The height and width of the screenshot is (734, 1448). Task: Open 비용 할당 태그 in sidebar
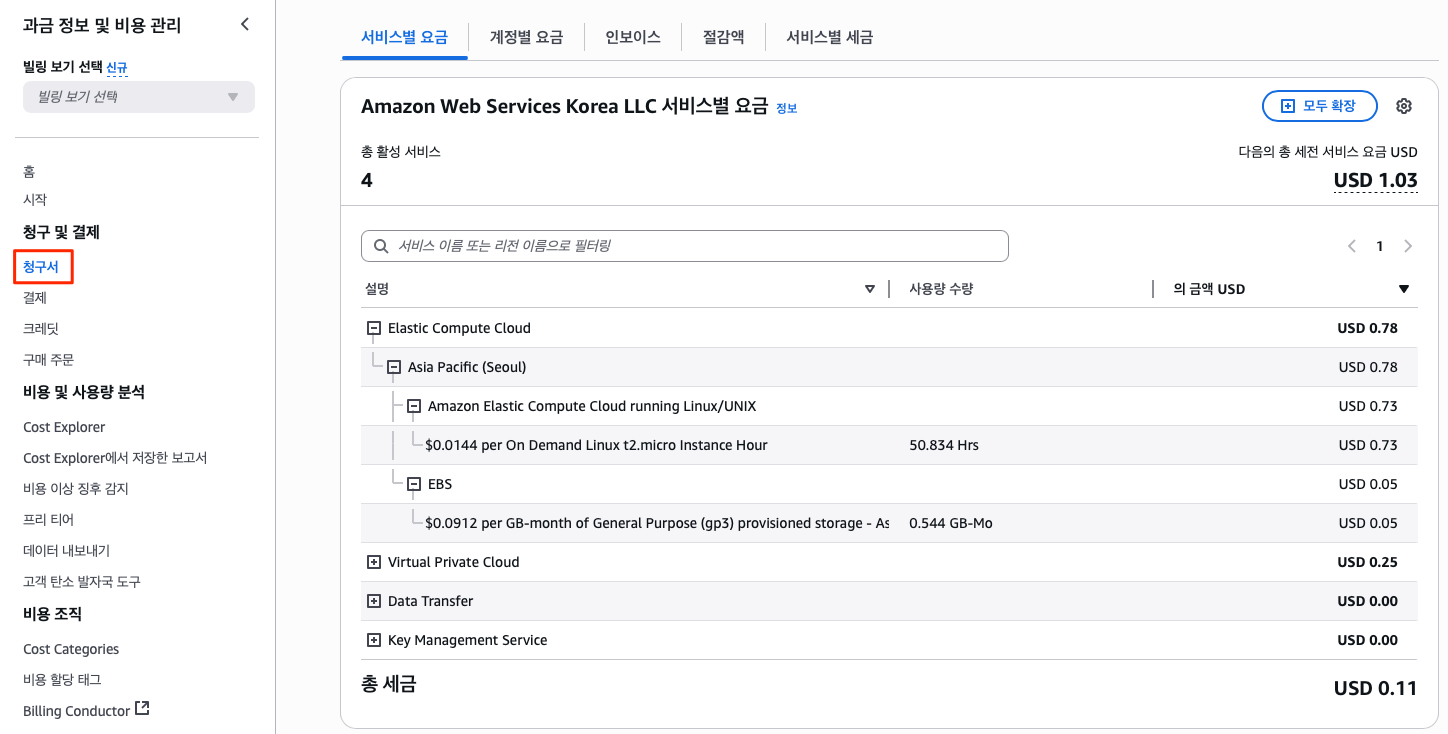[x=62, y=680]
